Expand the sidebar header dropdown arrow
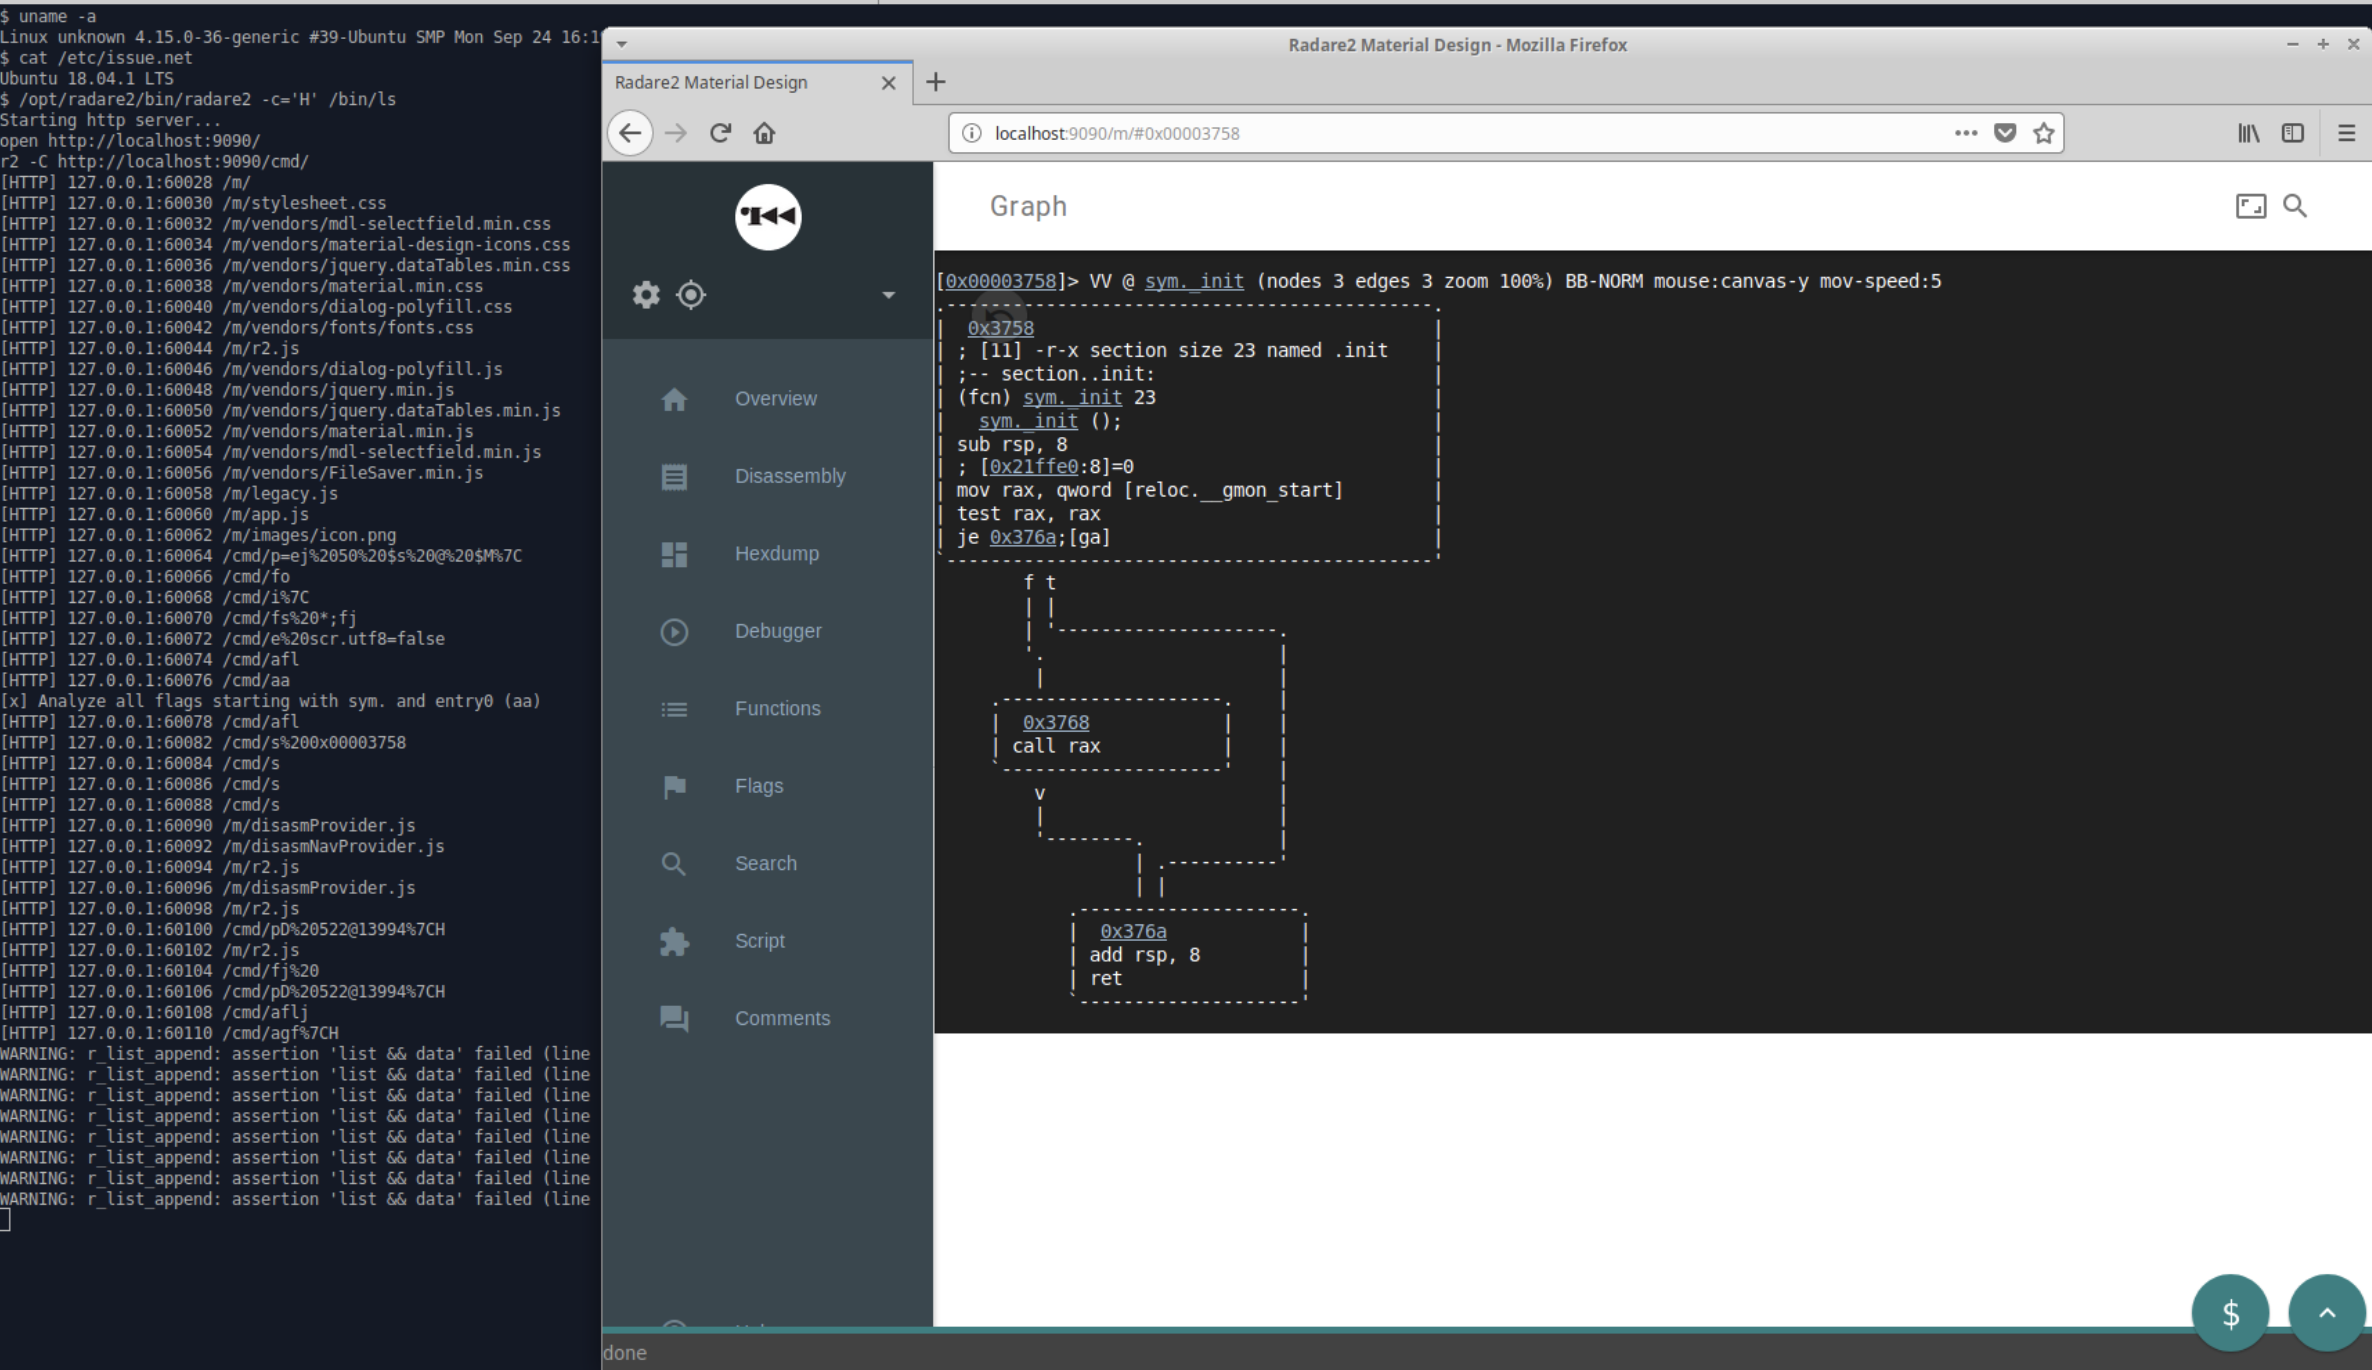 (x=888, y=295)
